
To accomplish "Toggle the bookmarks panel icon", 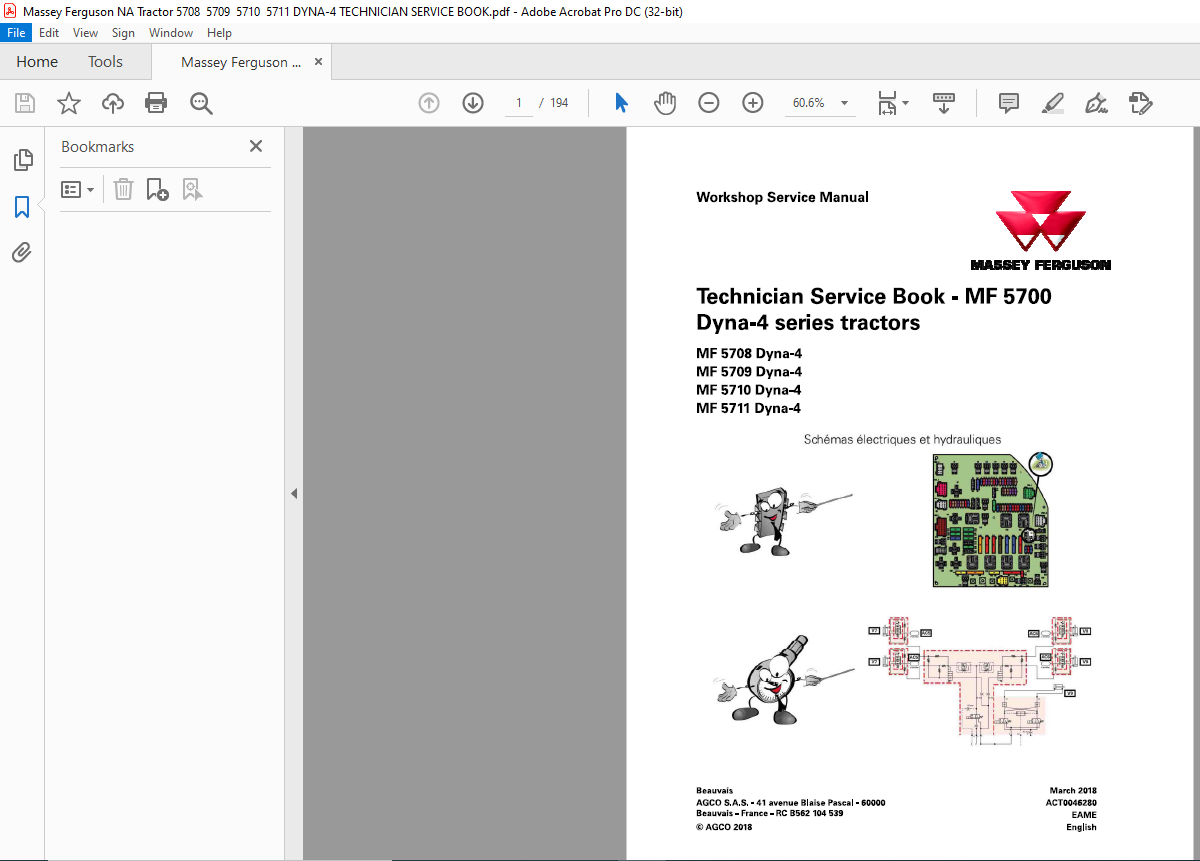I will tap(22, 207).
